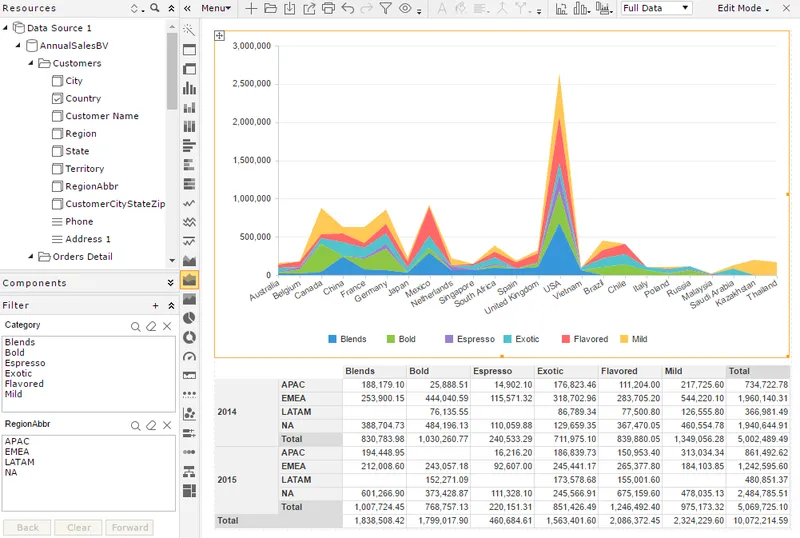Check the Region field checkbox
The height and width of the screenshot is (538, 800).
click(x=57, y=134)
